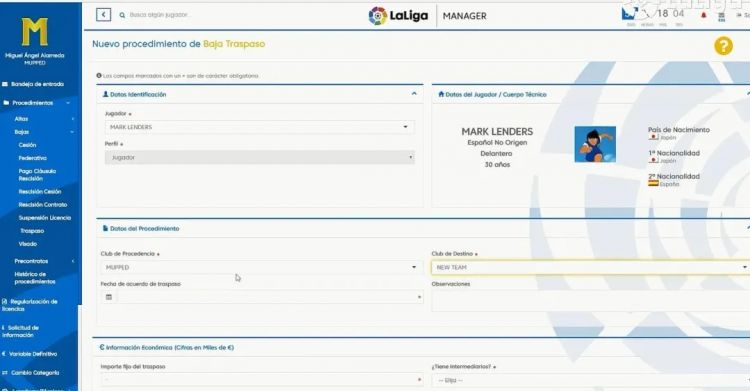Select Traspaso in the Bajas submenu
This screenshot has height=391, width=750.
point(32,231)
